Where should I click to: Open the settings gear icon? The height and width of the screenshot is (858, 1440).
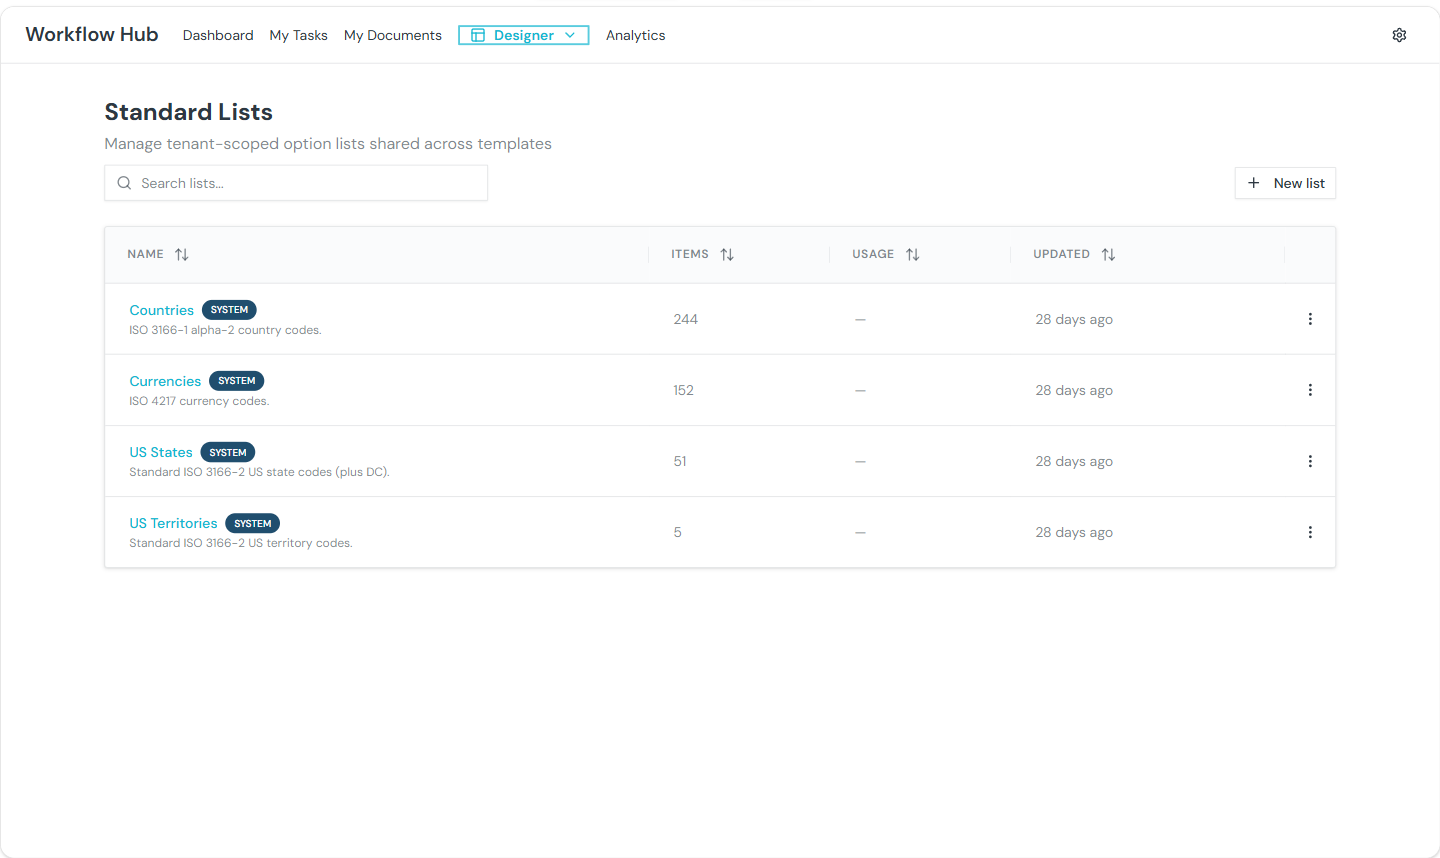pos(1399,35)
